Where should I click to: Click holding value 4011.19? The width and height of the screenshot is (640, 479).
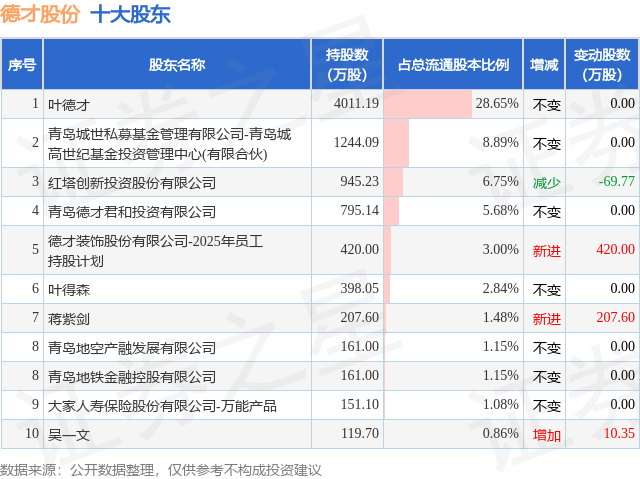[x=356, y=103]
